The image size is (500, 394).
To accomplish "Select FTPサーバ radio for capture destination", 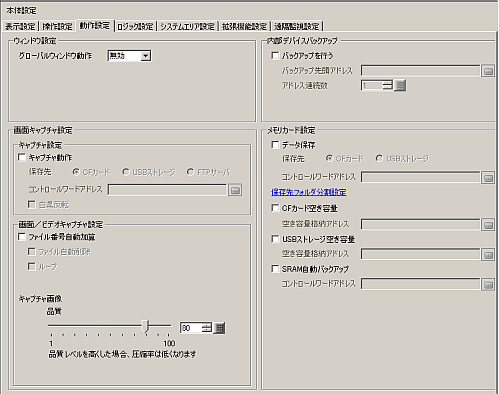I will pyautogui.click(x=190, y=172).
